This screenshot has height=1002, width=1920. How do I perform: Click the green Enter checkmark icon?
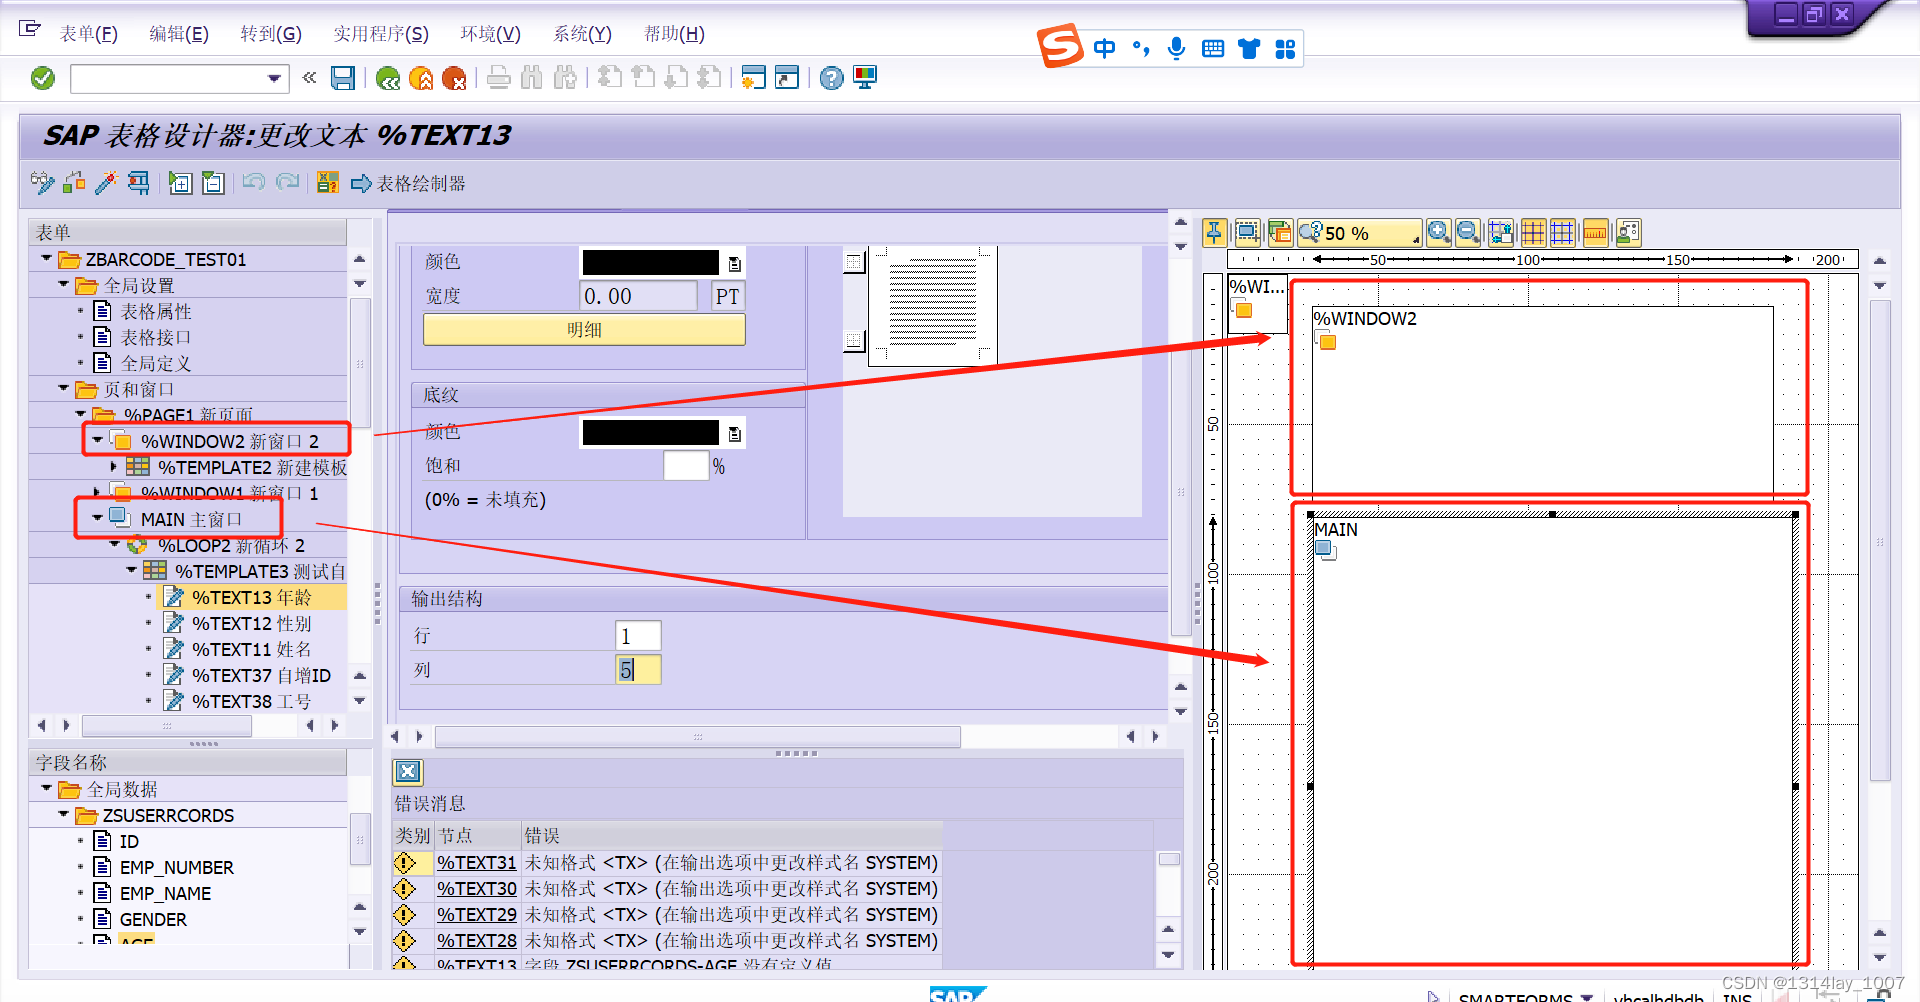pos(43,78)
